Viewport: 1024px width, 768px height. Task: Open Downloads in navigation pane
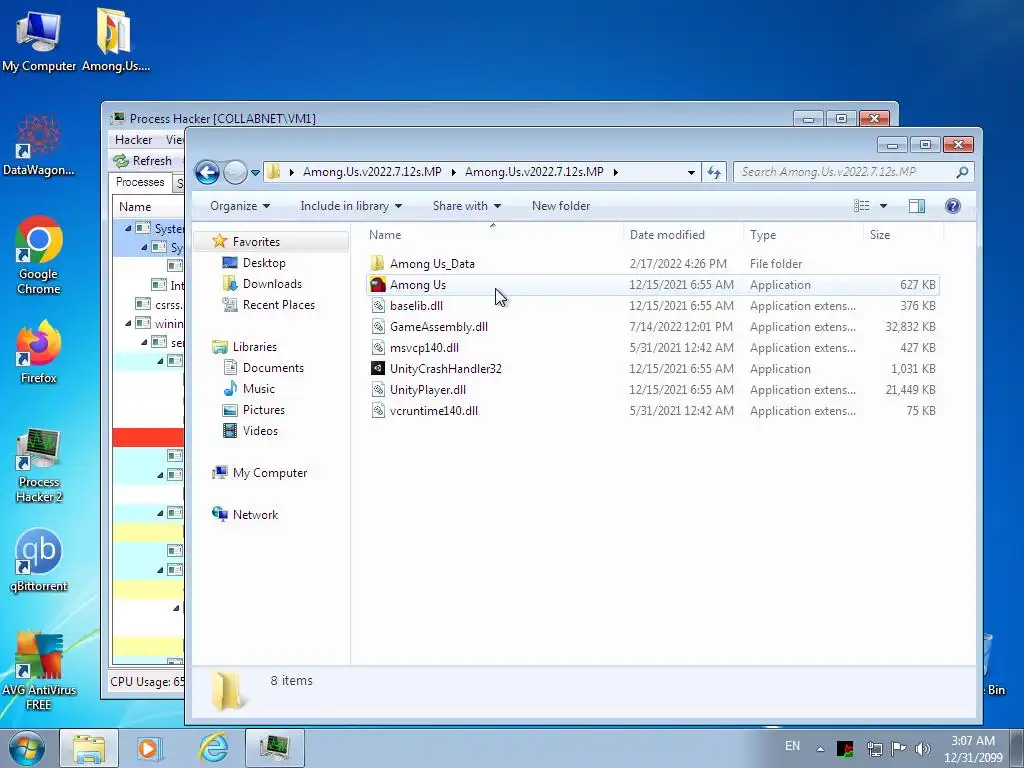pyautogui.click(x=272, y=283)
